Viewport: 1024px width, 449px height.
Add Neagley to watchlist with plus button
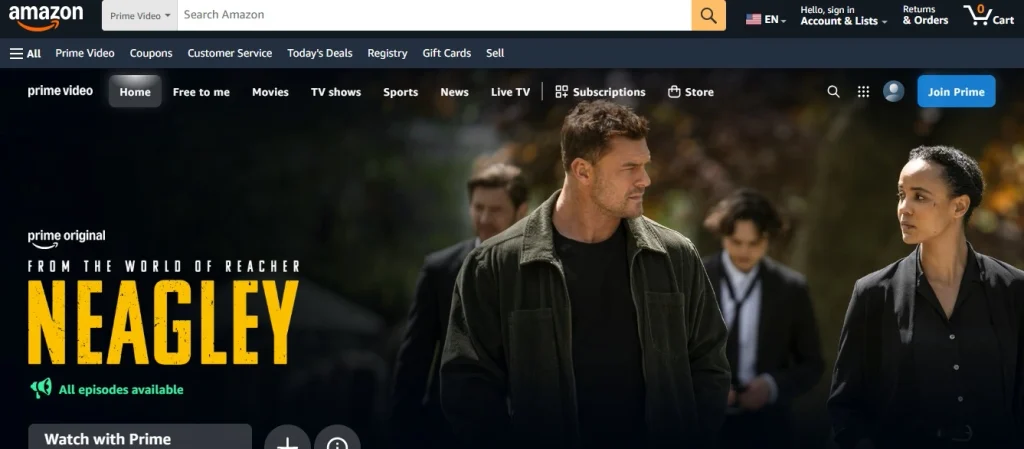(287, 437)
